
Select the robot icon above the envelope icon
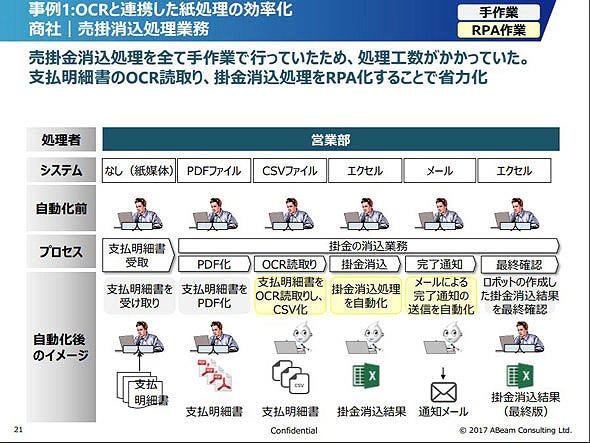pos(443,338)
